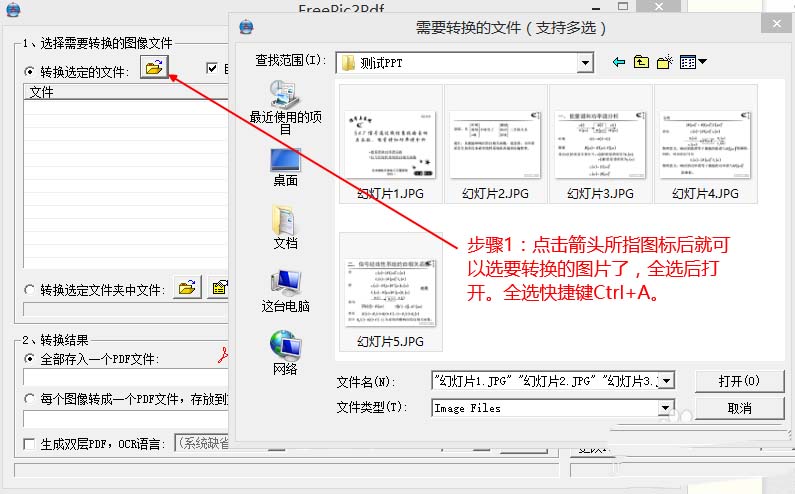795x494 pixels.
Task: Select radio 转换选定的文件
Action: 30,72
